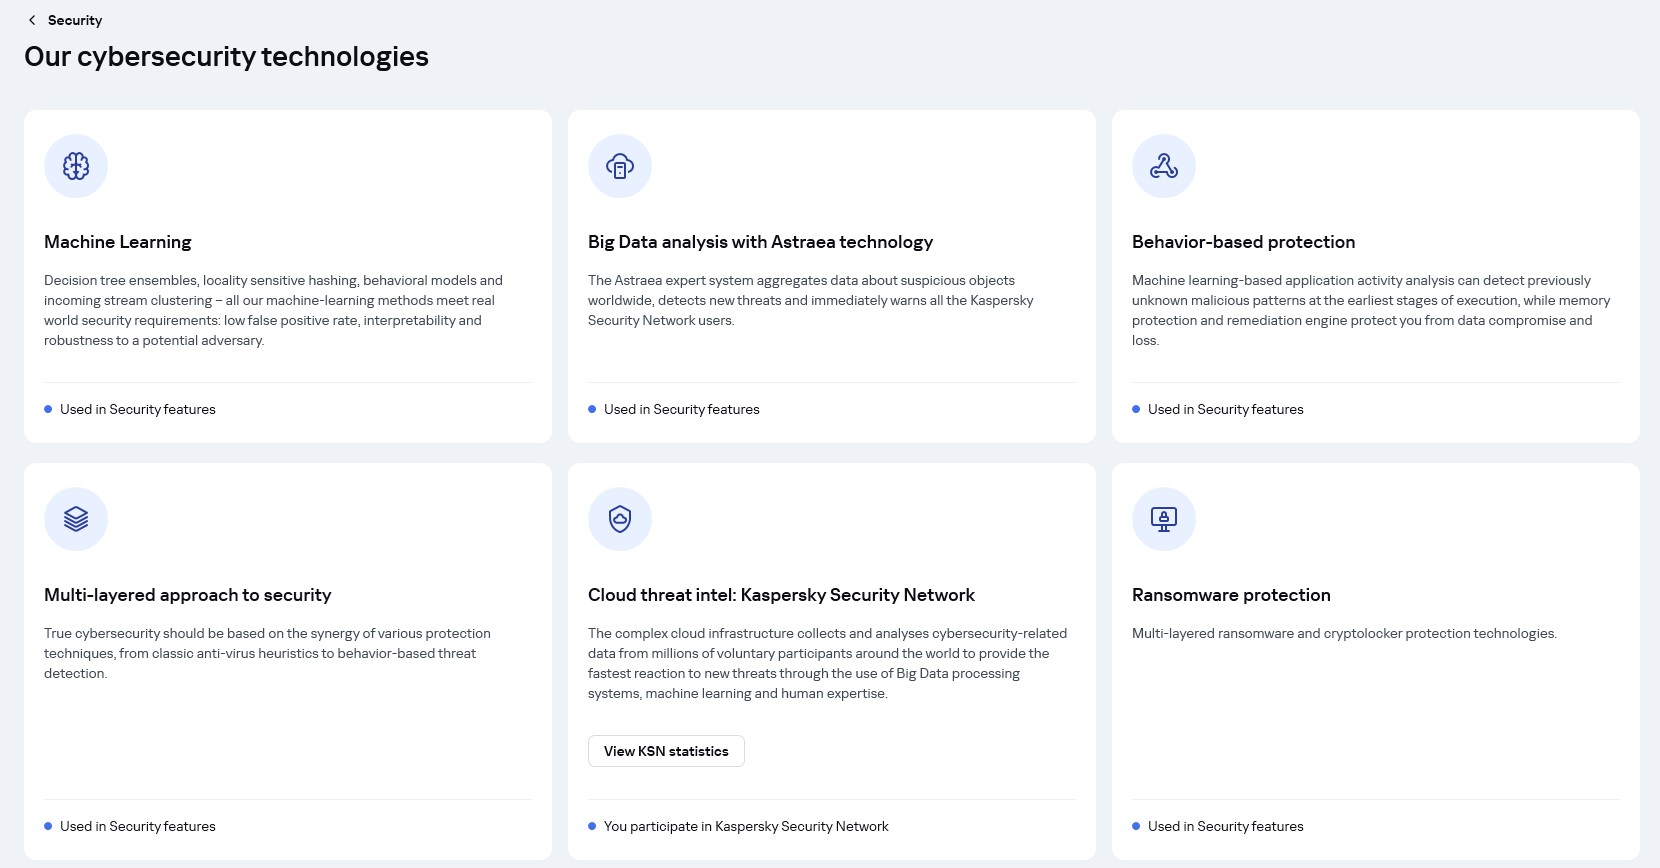Click the Ransomware protection locked monitor icon
The image size is (1660, 868).
click(1164, 519)
